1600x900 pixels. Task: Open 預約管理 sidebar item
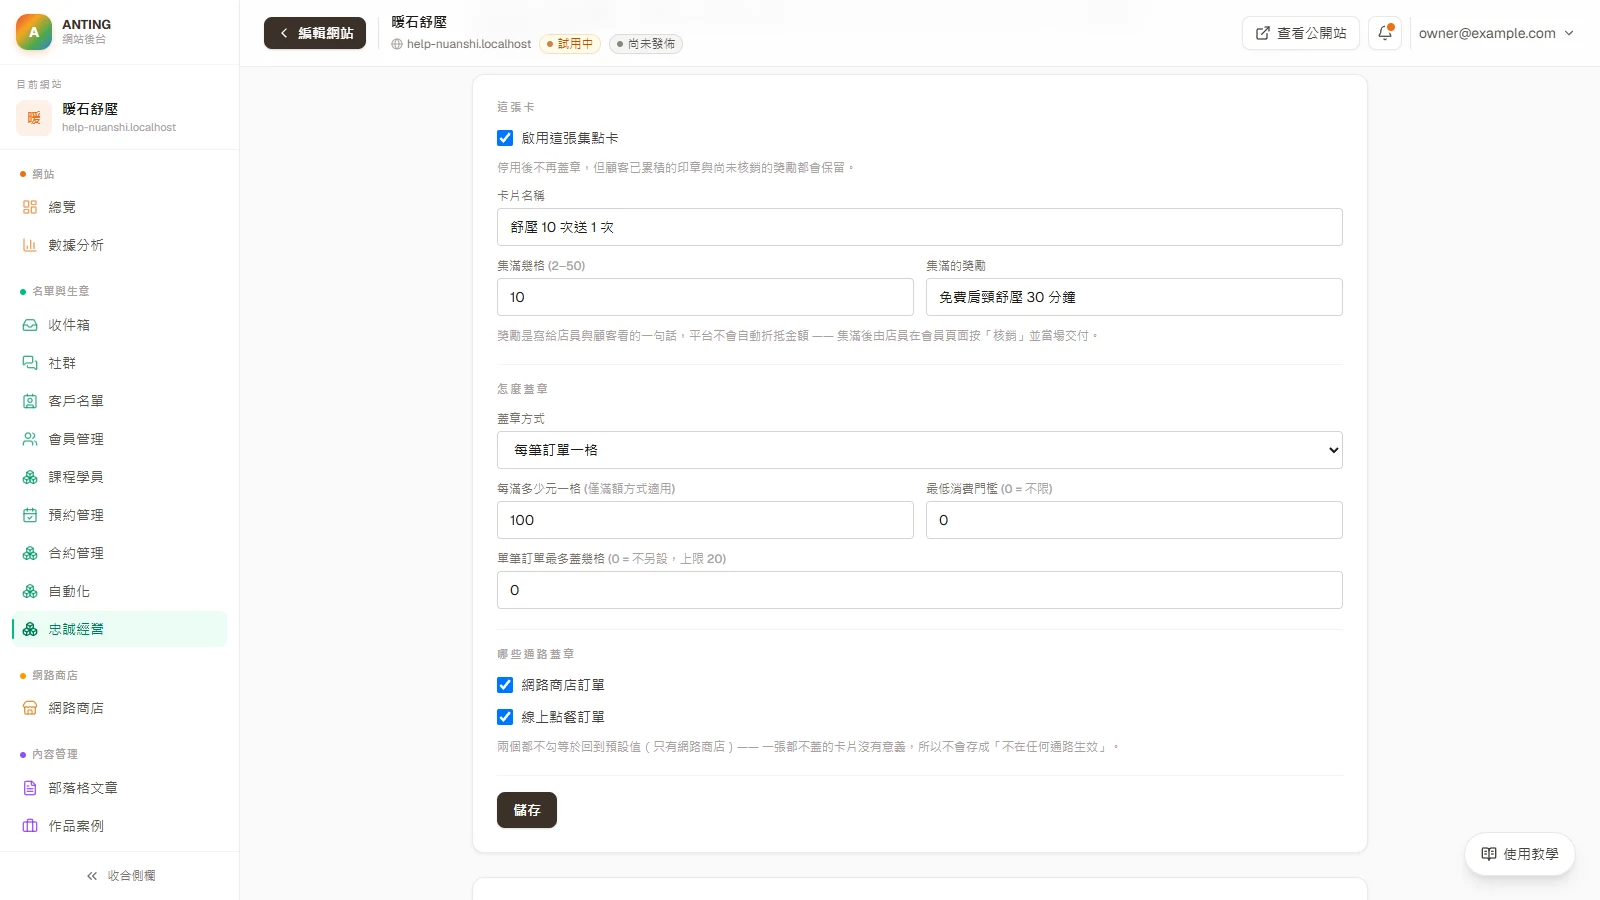pyautogui.click(x=119, y=515)
